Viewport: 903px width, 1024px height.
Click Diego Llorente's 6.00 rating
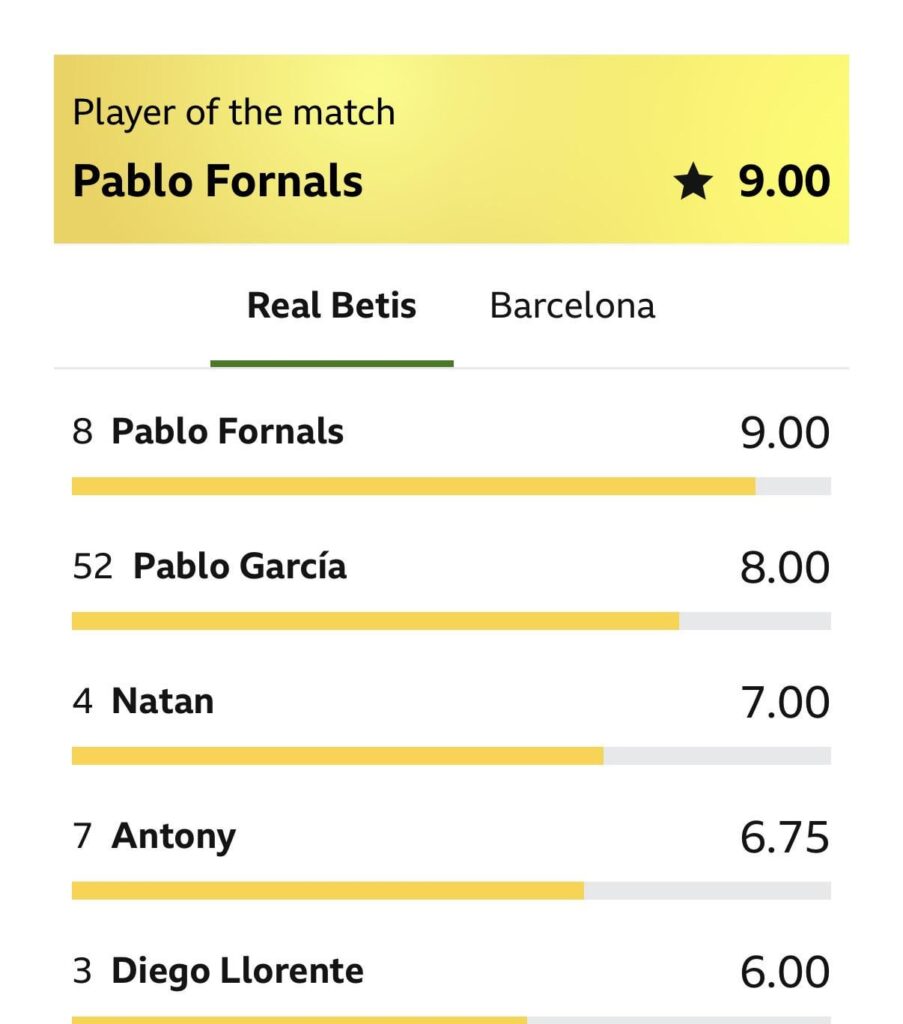click(784, 972)
